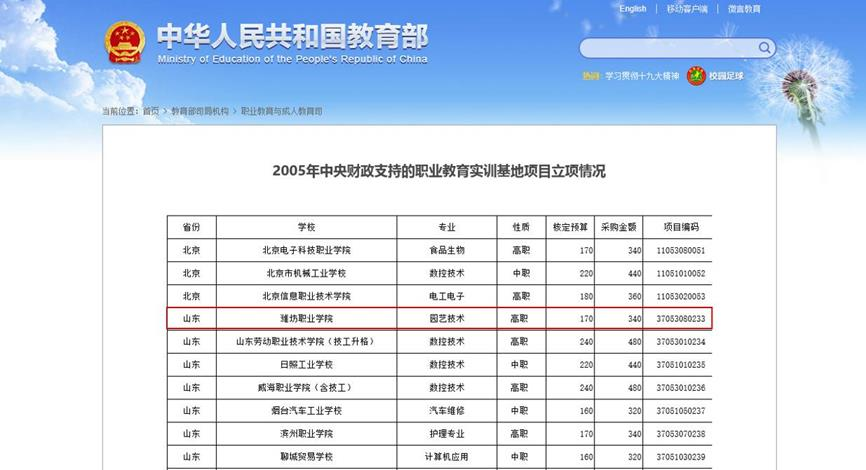Viewport: 866px width, 470px height.
Task: Select the cell 滨州职业学院
Action: click(x=307, y=434)
